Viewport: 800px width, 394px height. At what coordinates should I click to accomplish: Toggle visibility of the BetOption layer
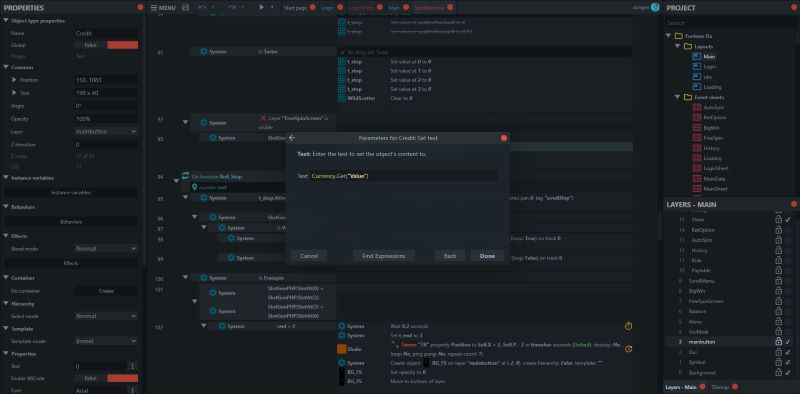(x=788, y=230)
